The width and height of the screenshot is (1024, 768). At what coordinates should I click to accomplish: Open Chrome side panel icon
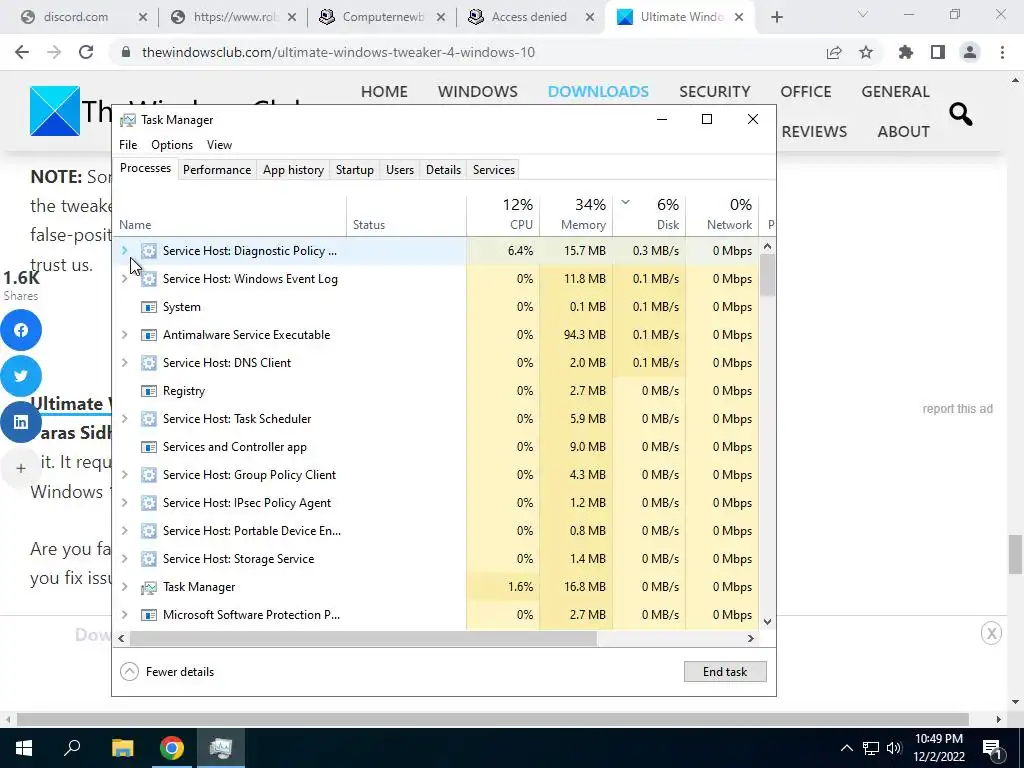pos(938,52)
